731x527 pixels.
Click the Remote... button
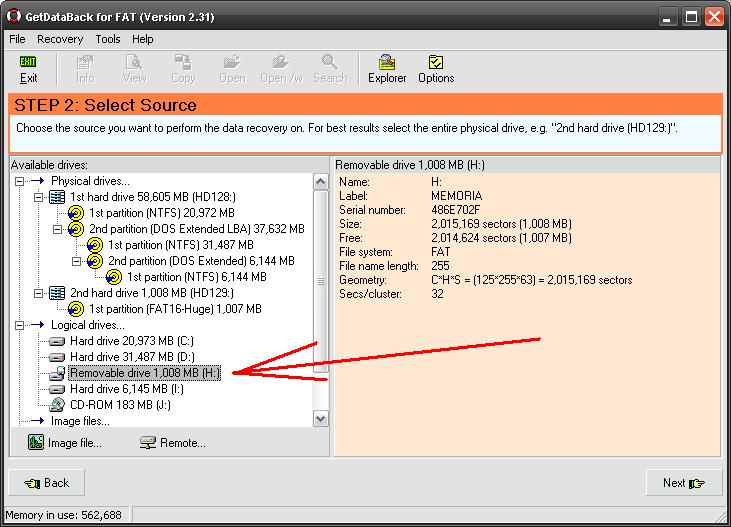pos(173,443)
